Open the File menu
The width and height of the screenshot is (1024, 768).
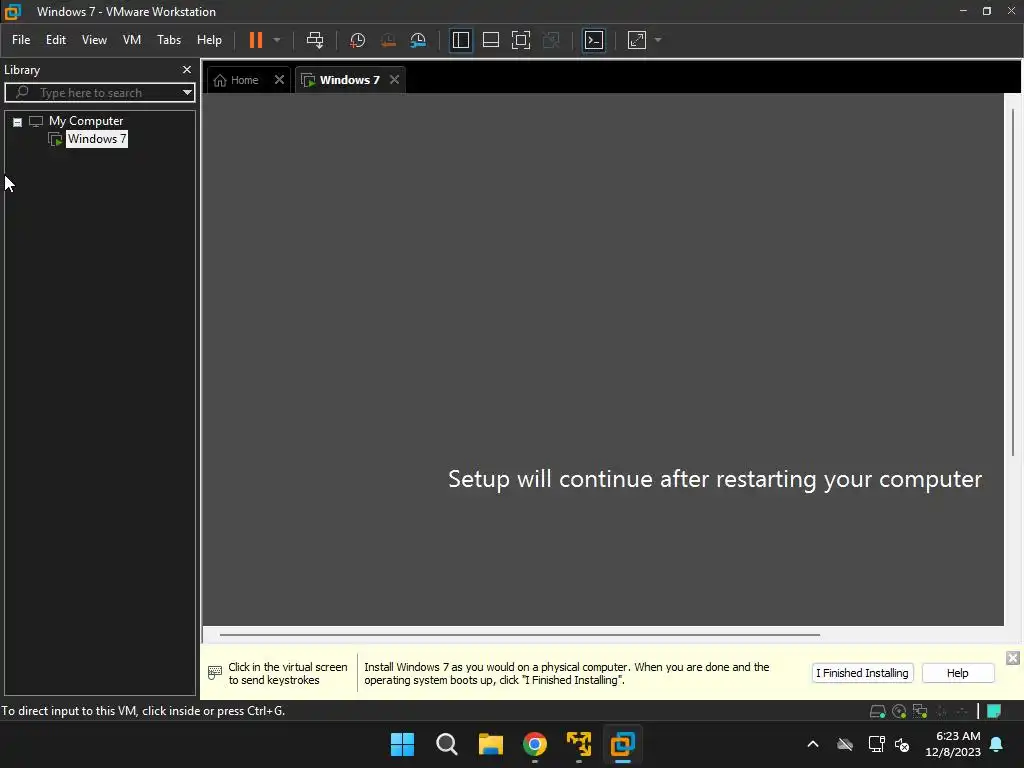click(x=21, y=40)
